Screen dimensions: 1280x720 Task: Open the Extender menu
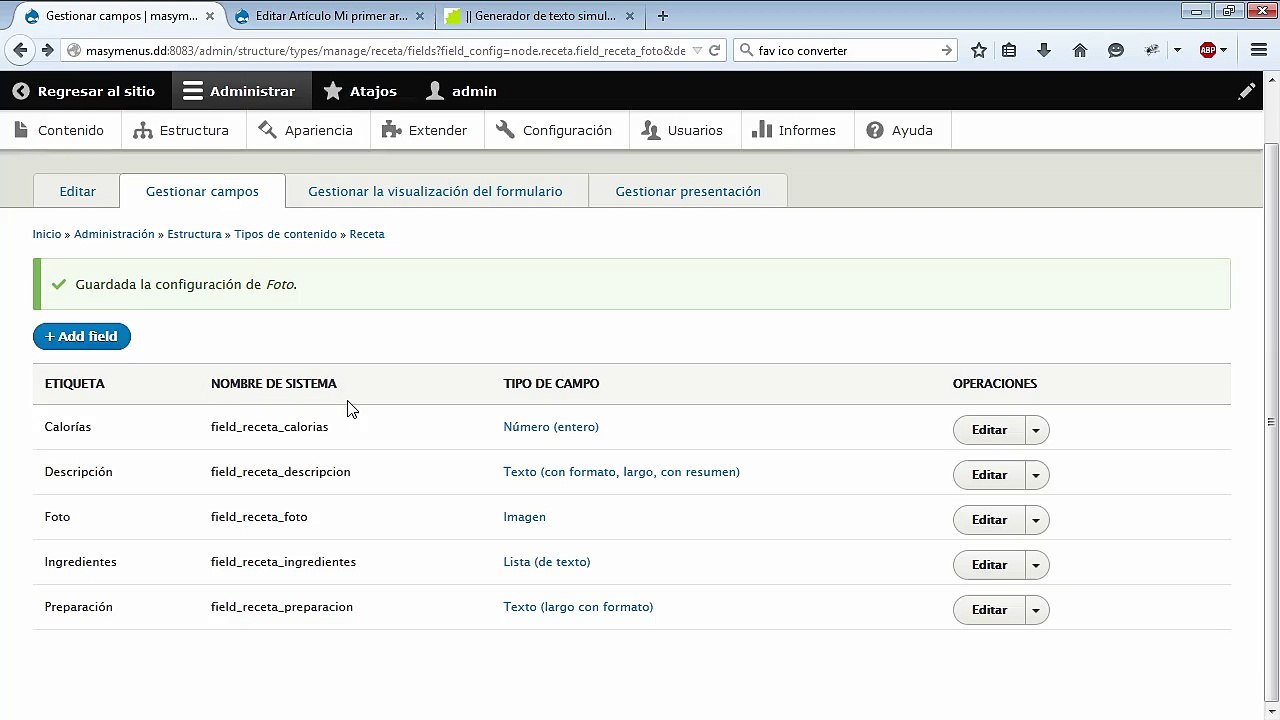click(425, 130)
